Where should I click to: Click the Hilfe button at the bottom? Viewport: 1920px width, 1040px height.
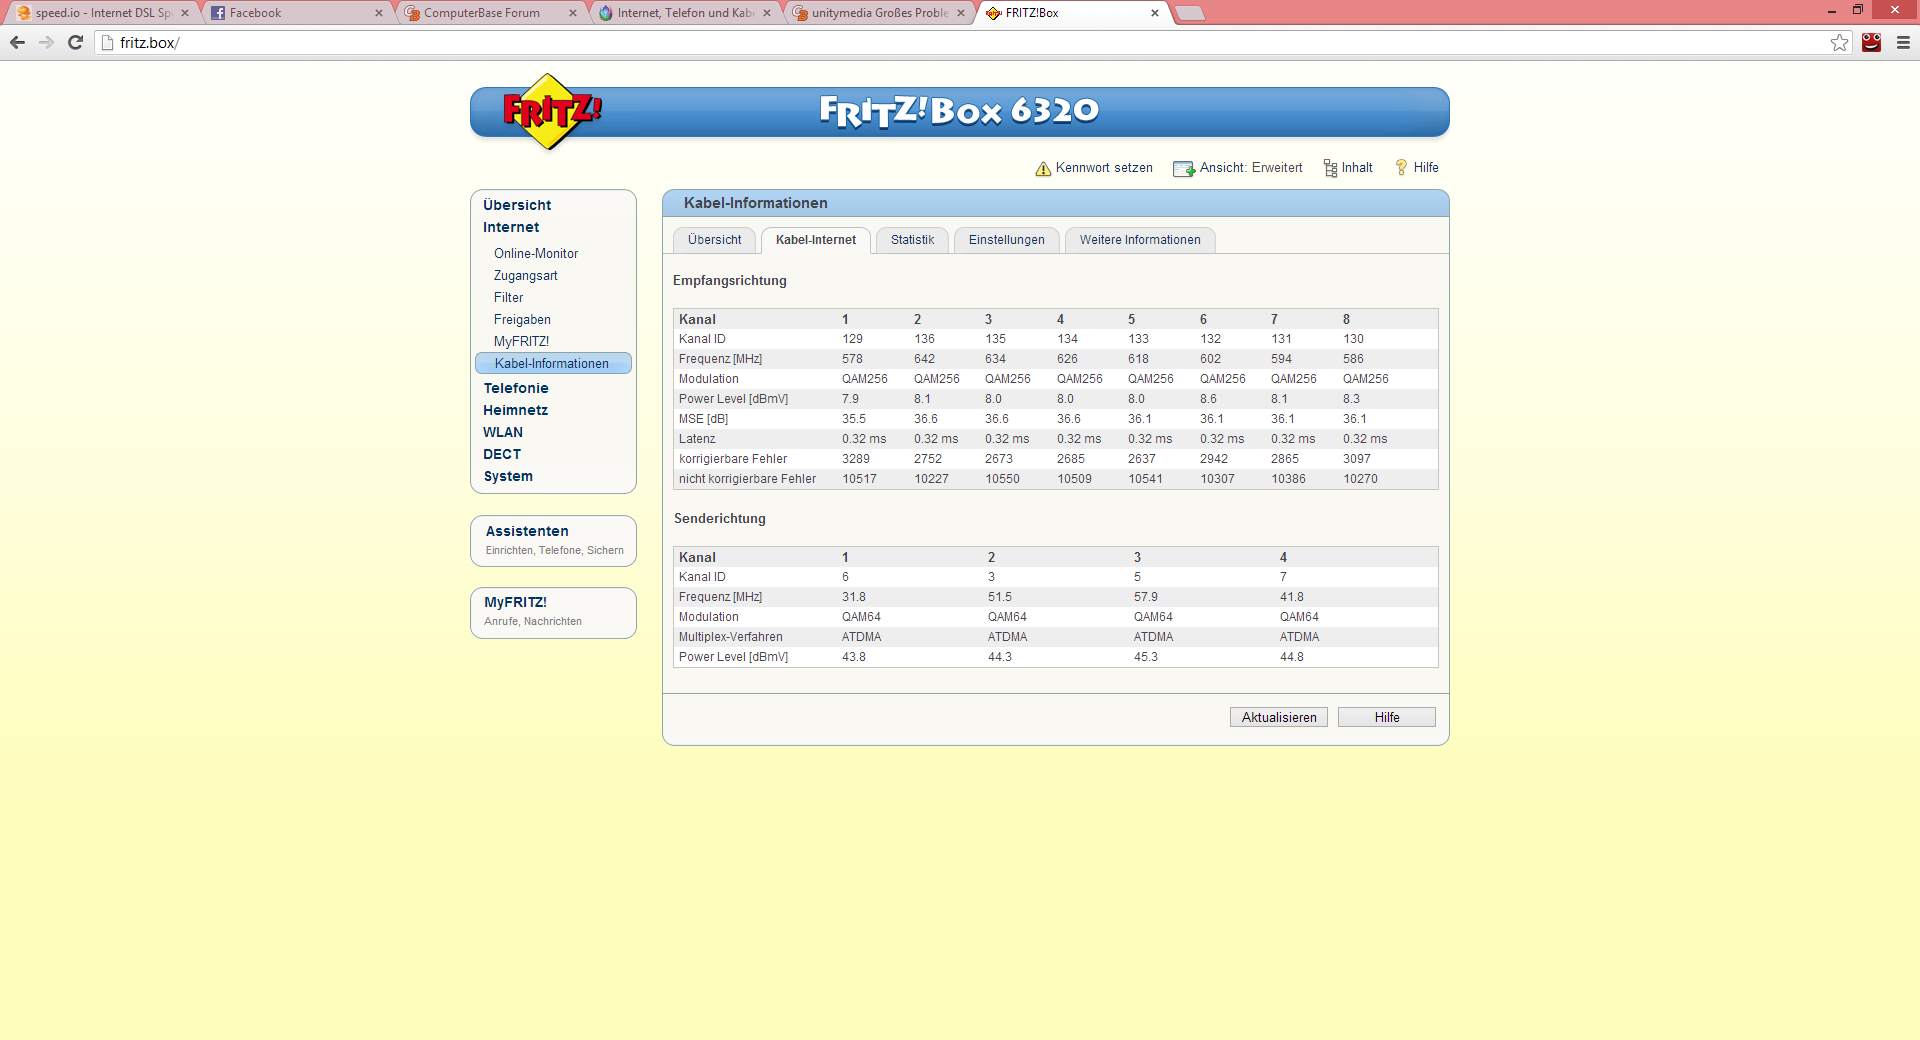pyautogui.click(x=1386, y=717)
